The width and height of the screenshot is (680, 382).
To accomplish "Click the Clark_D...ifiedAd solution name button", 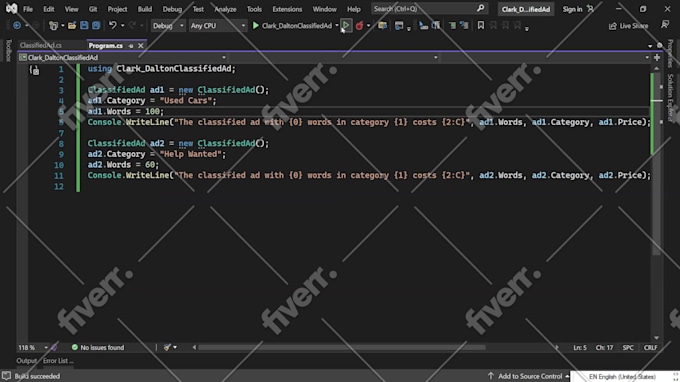I will click(526, 9).
